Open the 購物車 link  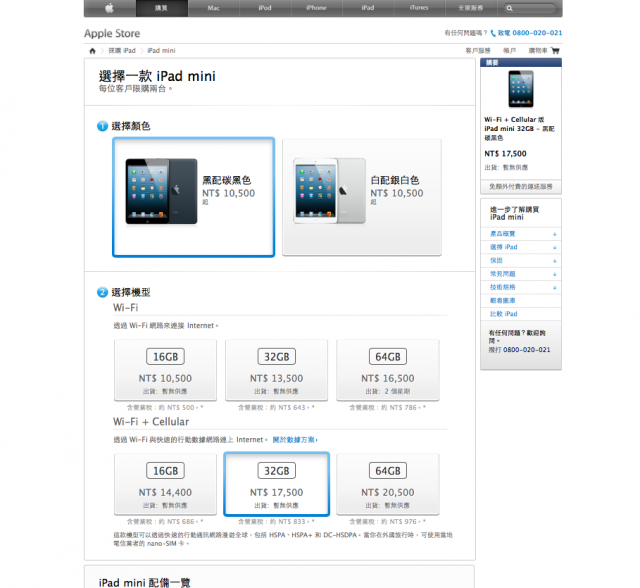pos(538,51)
